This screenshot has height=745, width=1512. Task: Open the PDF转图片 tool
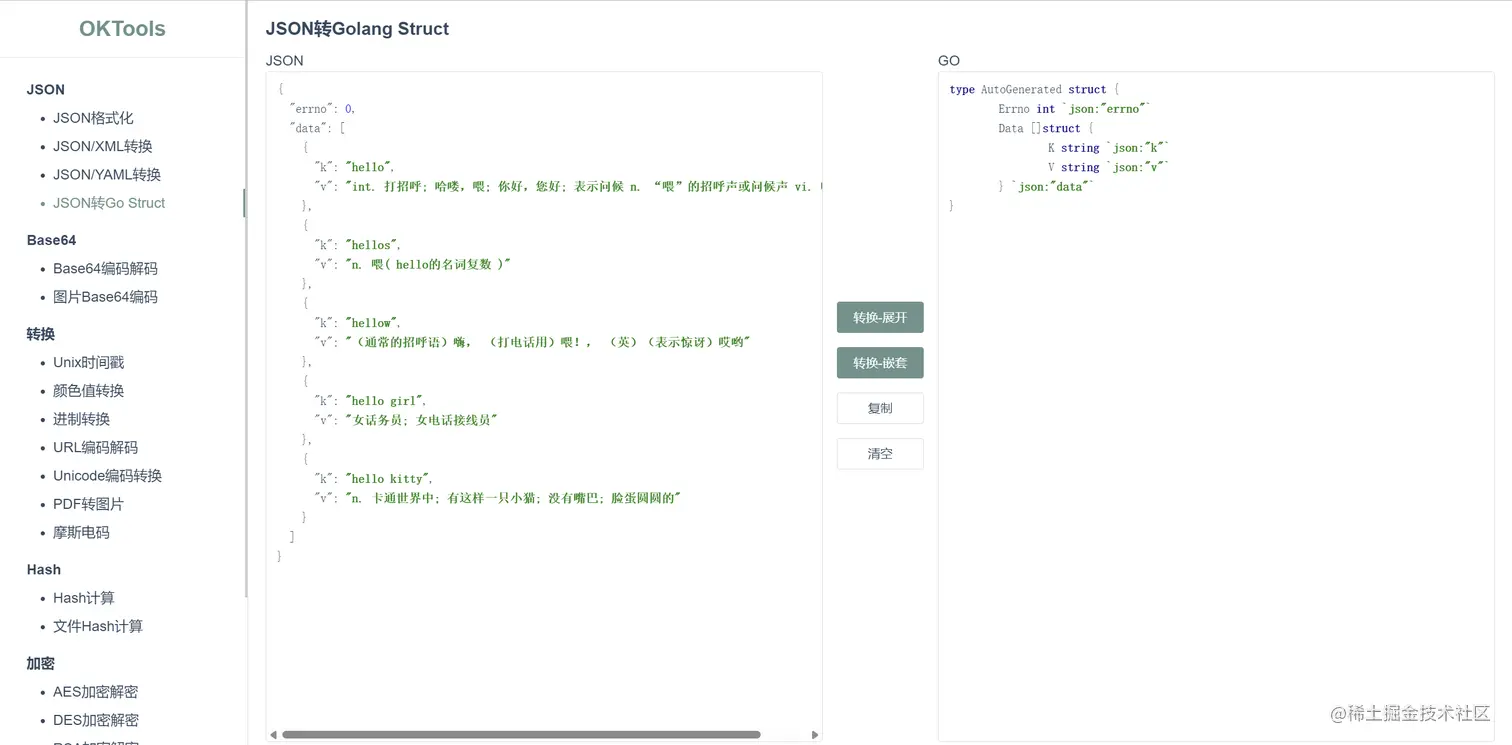click(x=88, y=504)
